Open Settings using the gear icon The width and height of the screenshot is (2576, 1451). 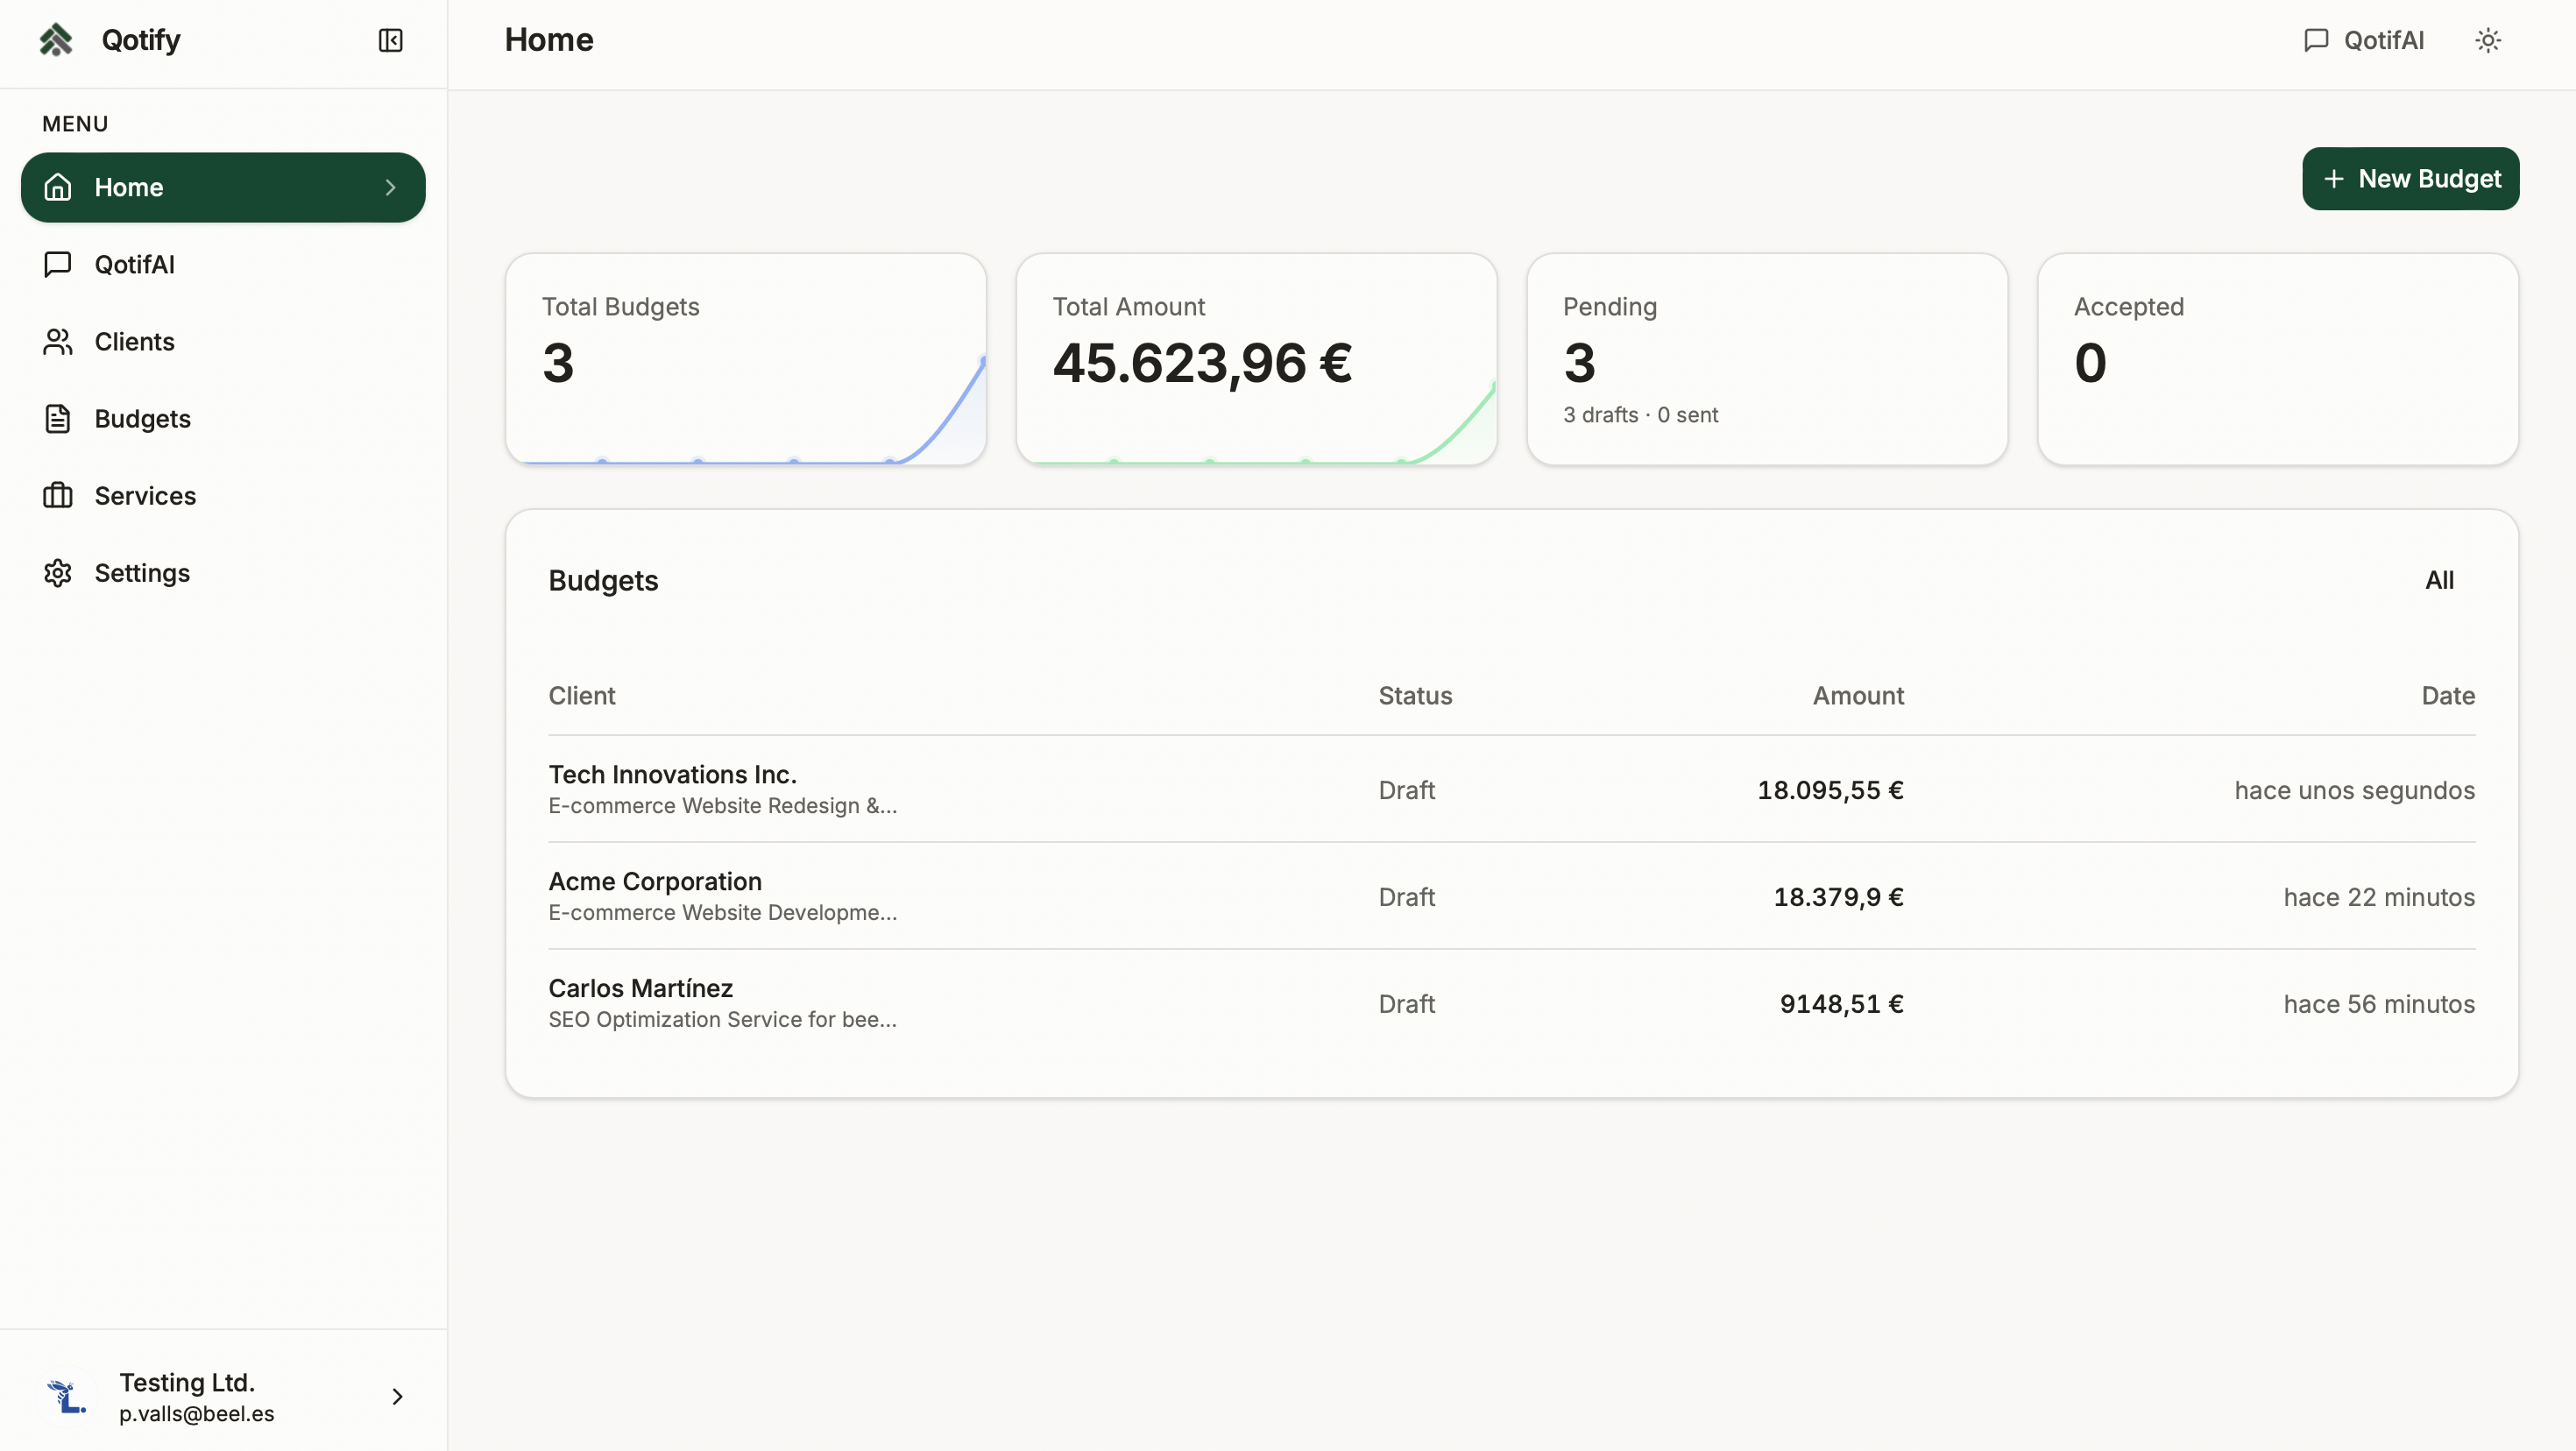tap(57, 572)
